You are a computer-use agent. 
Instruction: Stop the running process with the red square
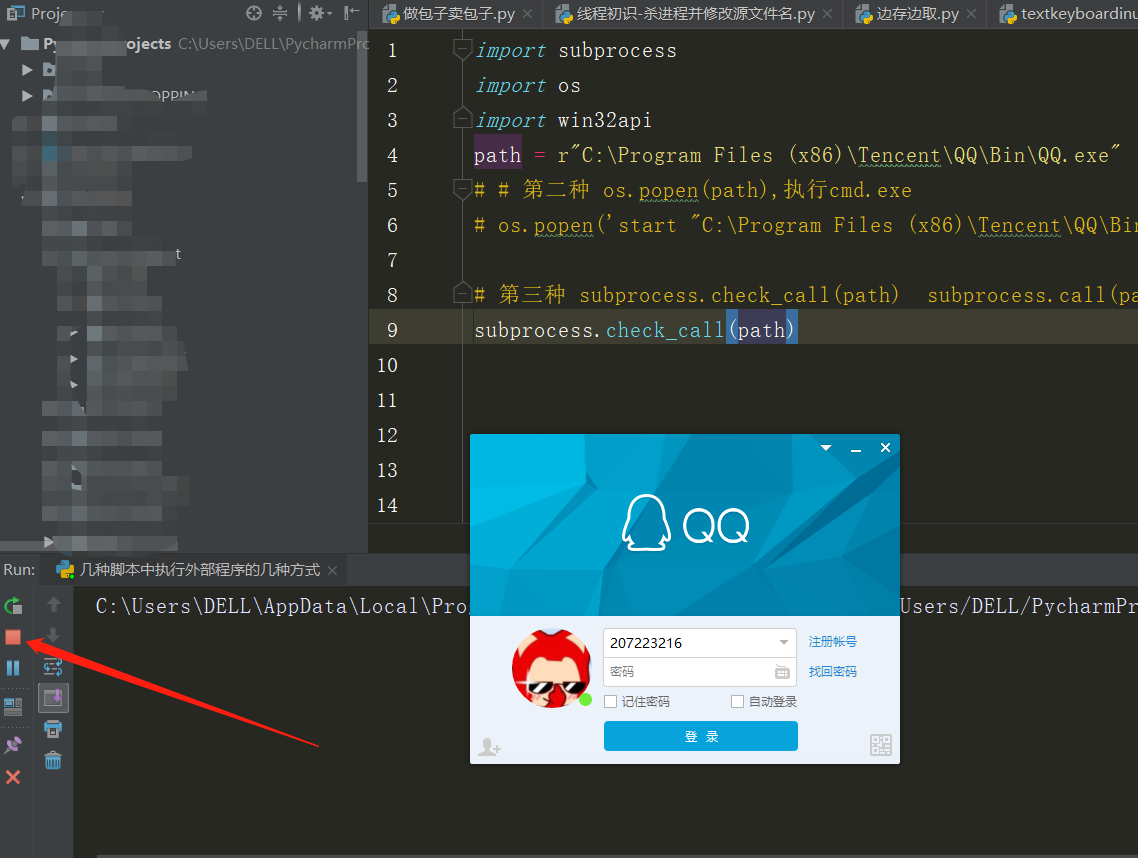(x=13, y=637)
